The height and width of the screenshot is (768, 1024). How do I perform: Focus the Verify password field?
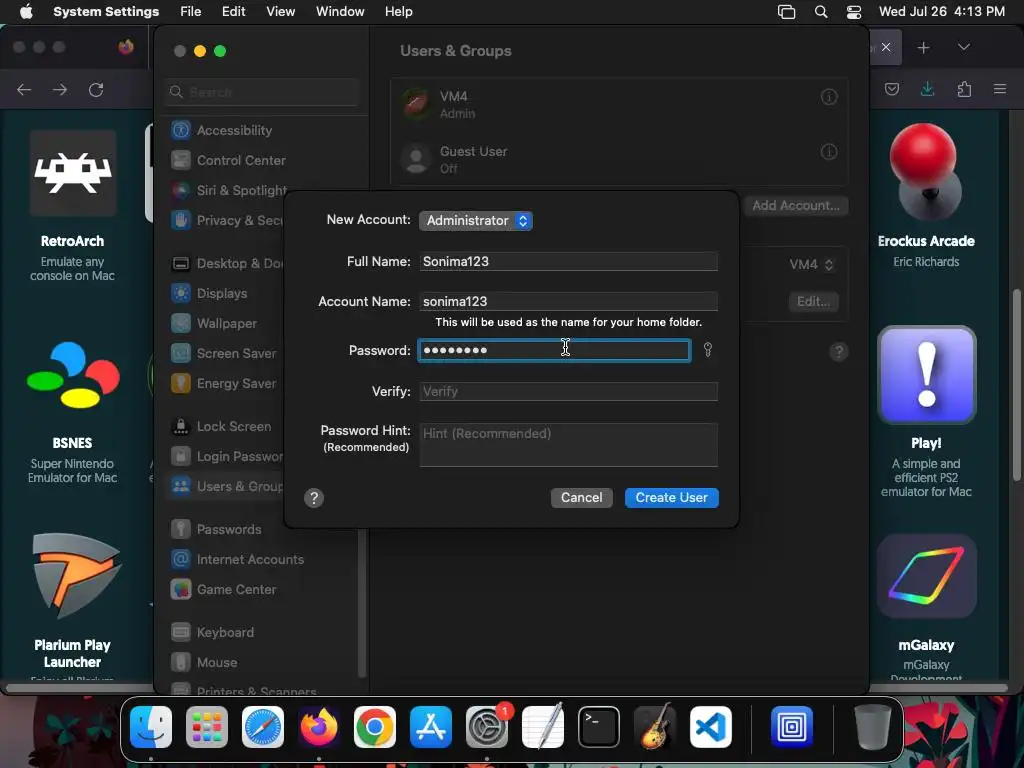pos(568,391)
